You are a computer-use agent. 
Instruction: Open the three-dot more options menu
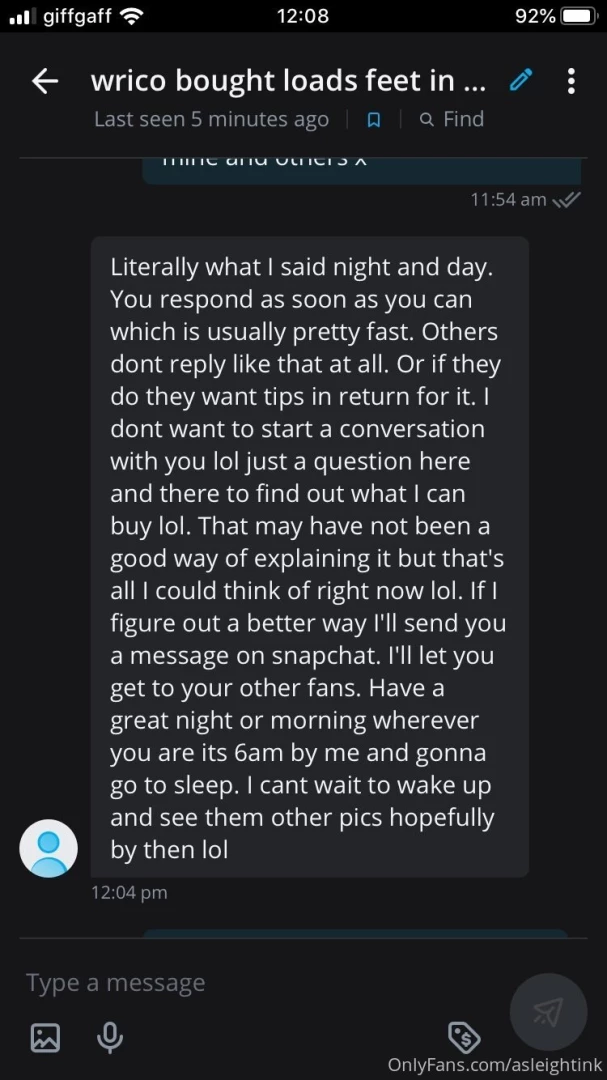(x=570, y=81)
